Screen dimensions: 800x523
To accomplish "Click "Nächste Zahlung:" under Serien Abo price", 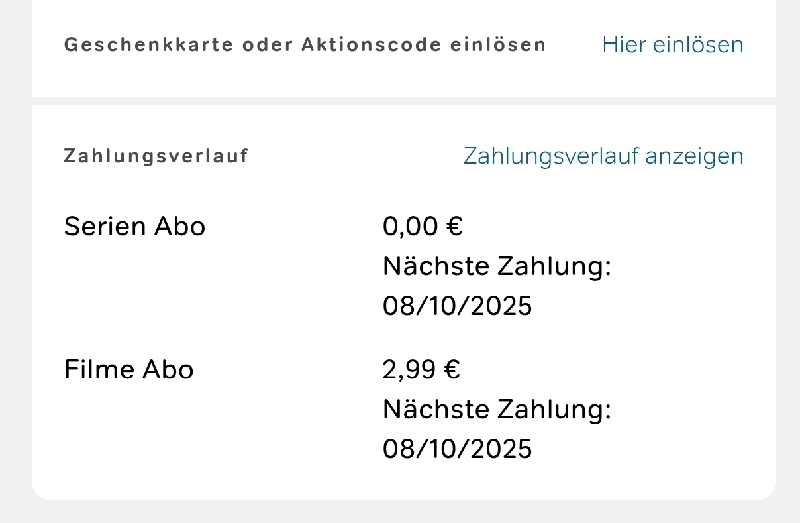I will click(496, 267).
